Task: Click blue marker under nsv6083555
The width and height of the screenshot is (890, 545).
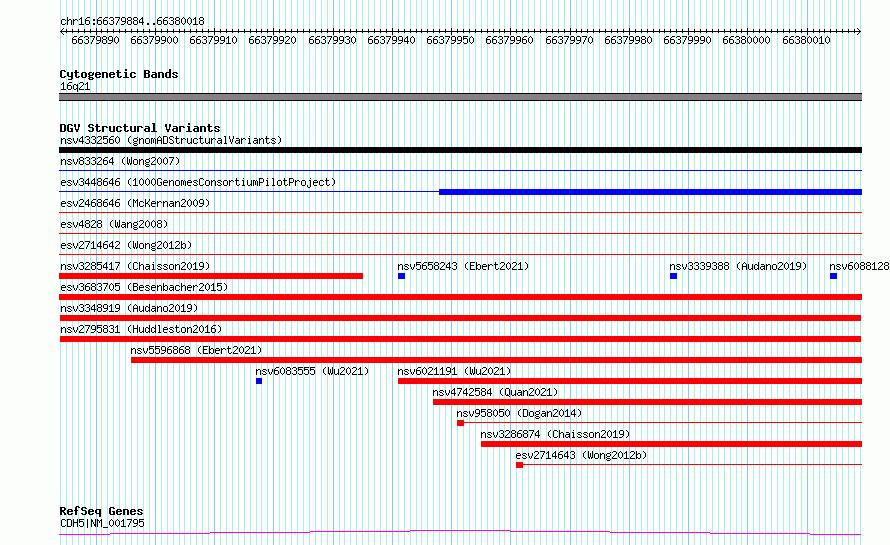Action: pos(259,381)
